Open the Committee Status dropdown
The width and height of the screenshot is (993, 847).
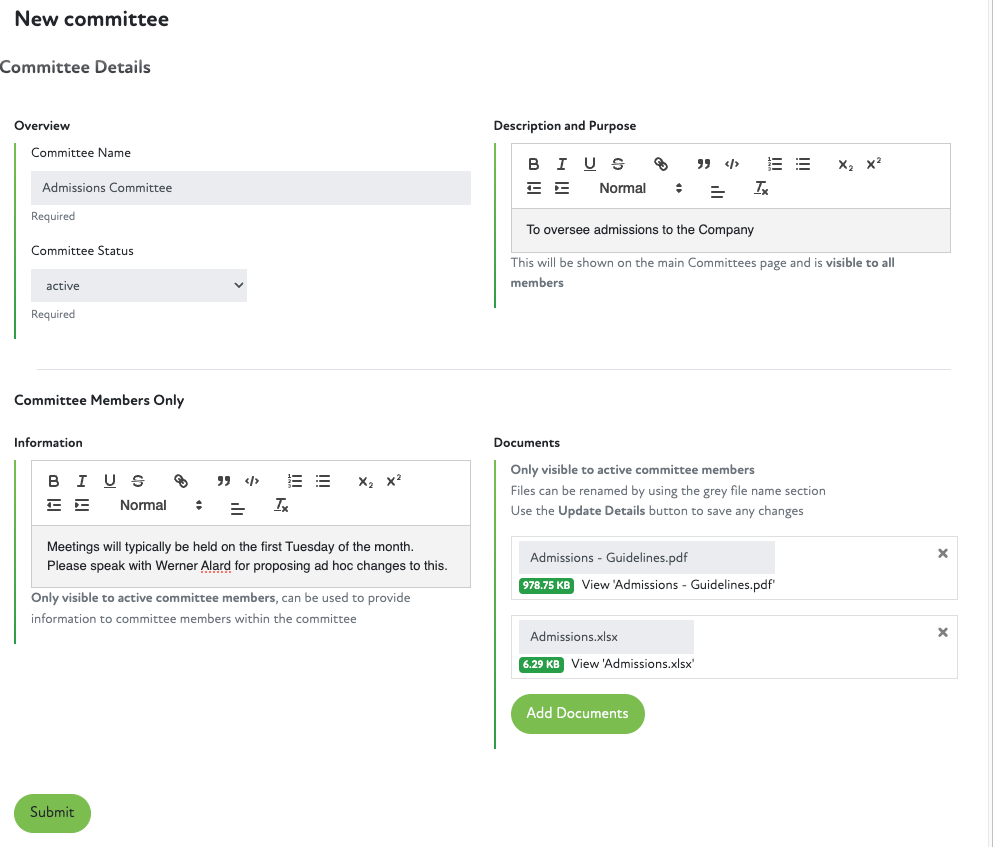(x=139, y=285)
